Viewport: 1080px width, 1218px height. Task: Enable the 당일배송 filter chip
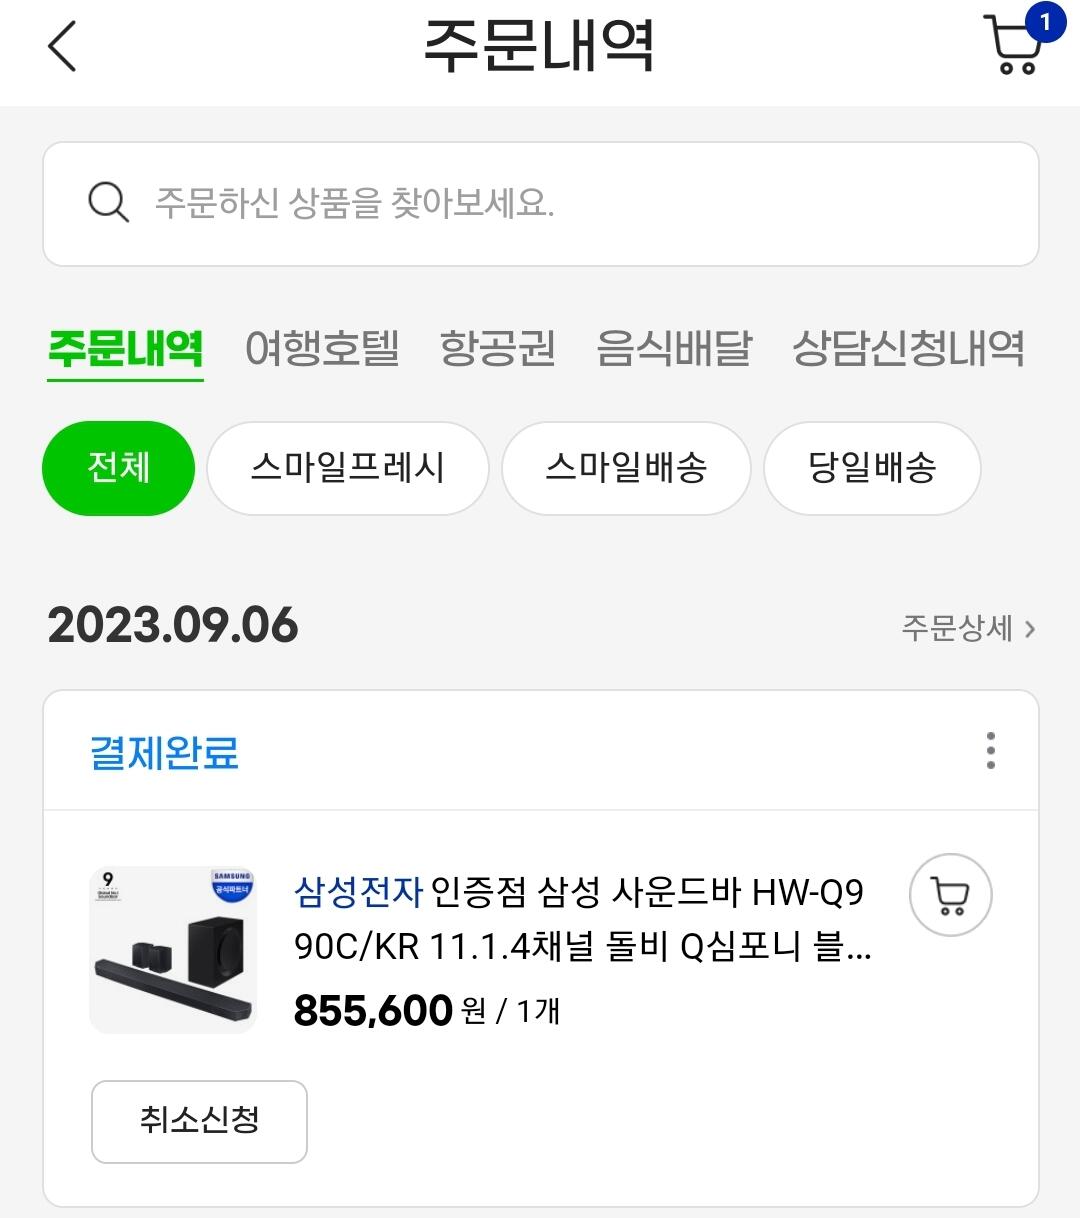[x=872, y=468]
